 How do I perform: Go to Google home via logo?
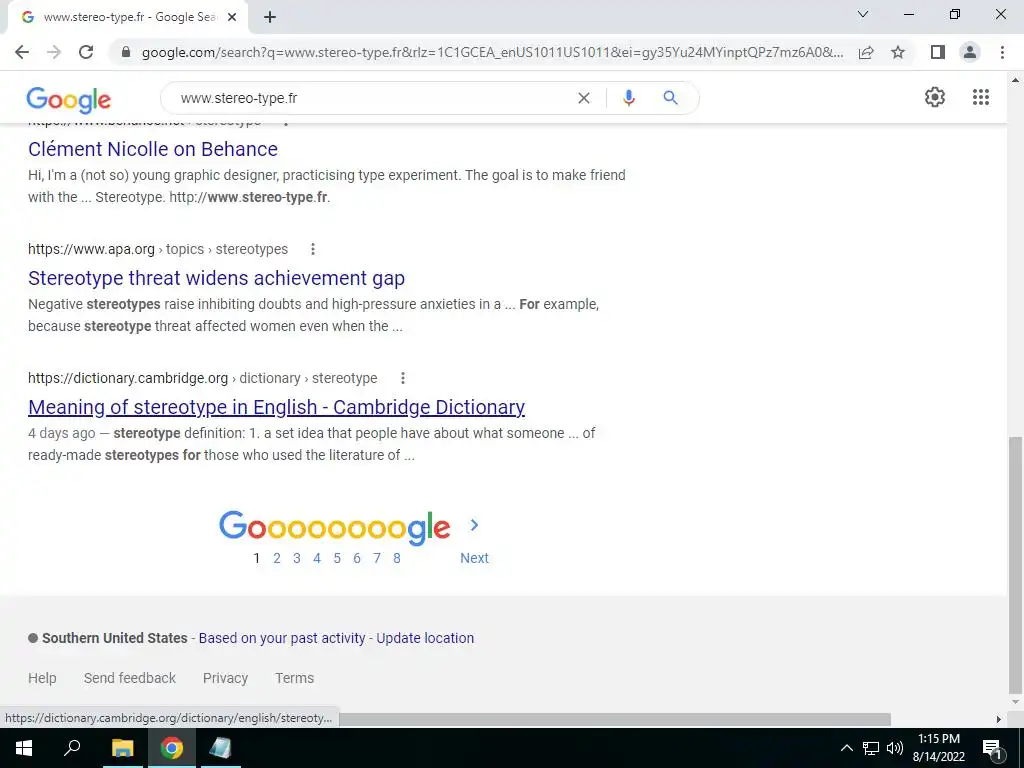[69, 99]
